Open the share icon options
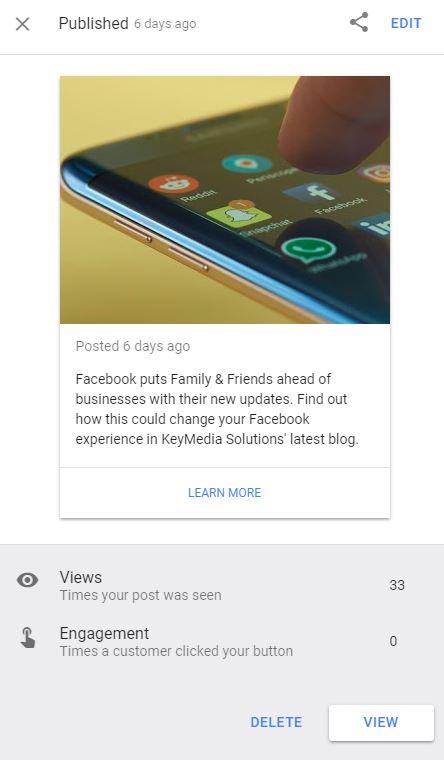 pos(359,23)
